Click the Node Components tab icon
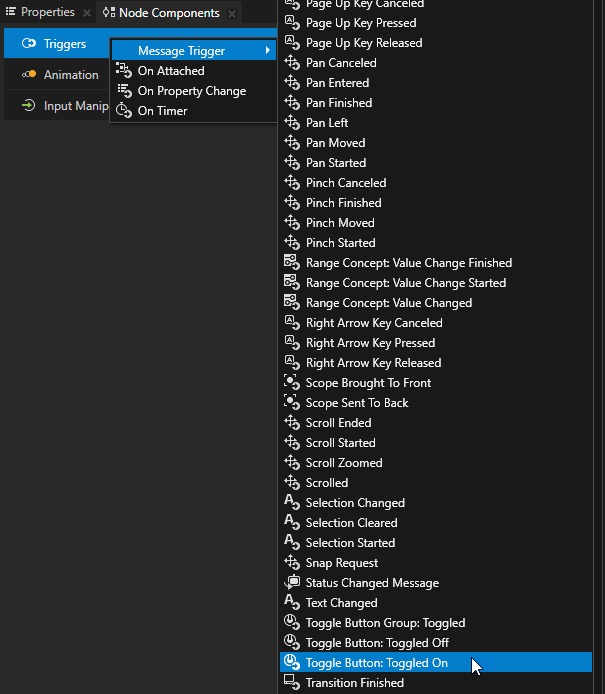 109,12
